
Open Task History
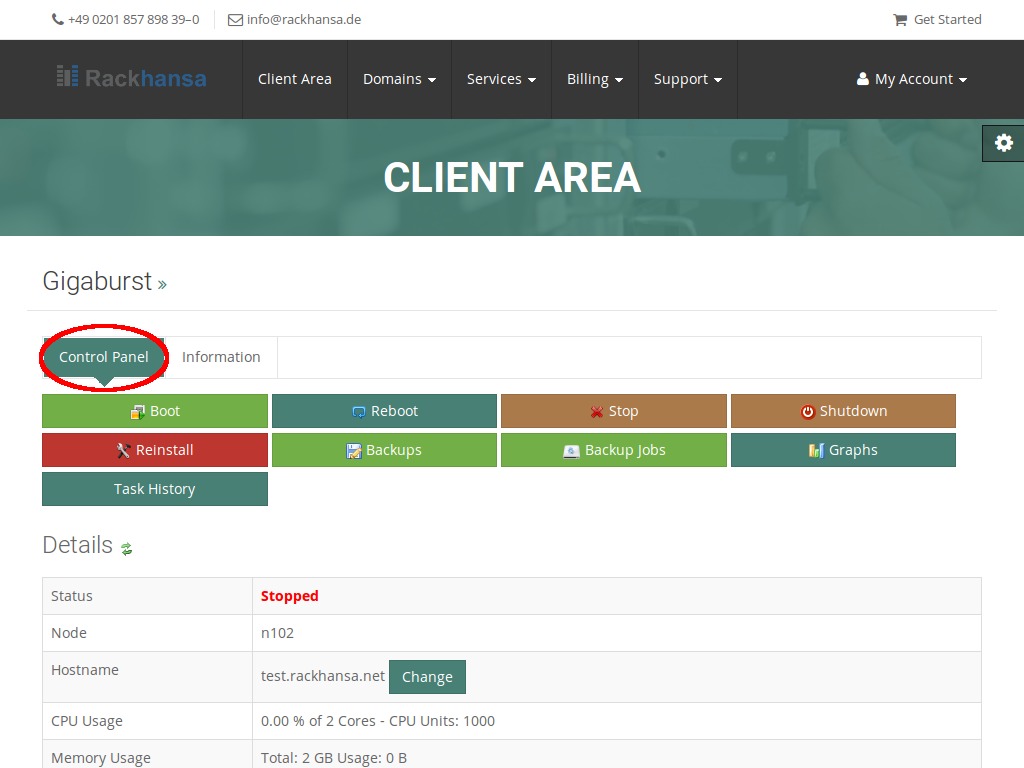pyautogui.click(x=155, y=489)
